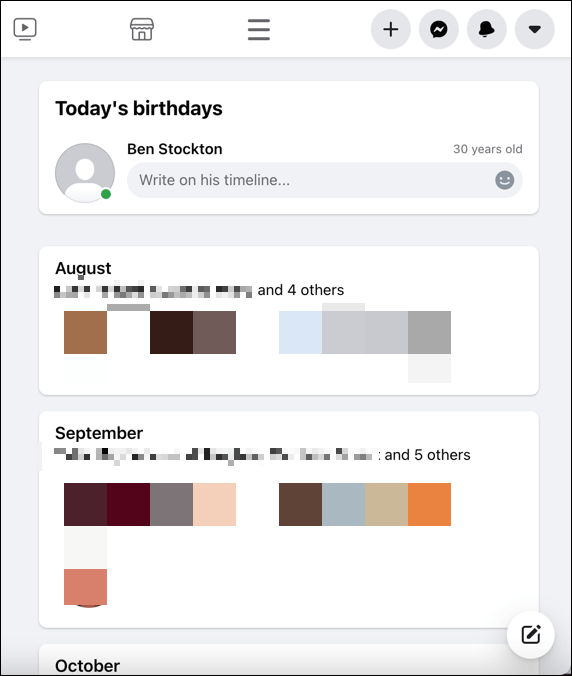This screenshot has width=572, height=676.
Task: Select the salmon-colored September thumbnail
Action: click(x=85, y=587)
